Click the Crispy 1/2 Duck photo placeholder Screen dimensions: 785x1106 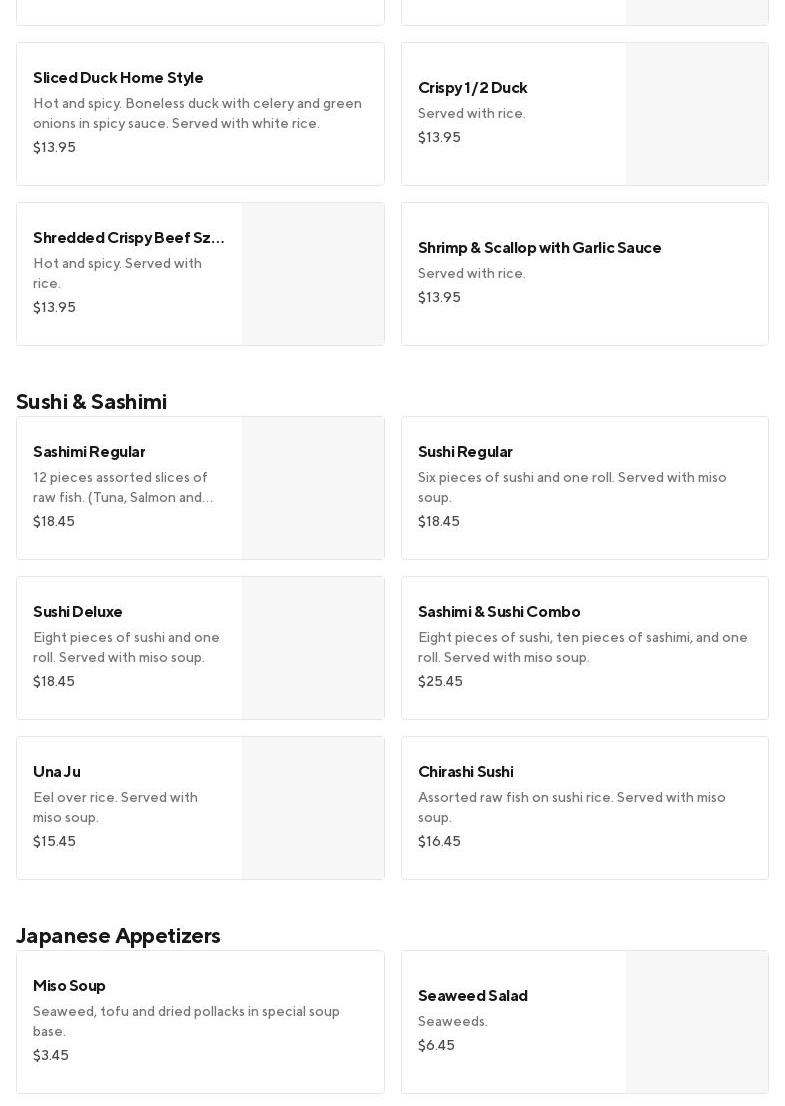click(x=696, y=114)
